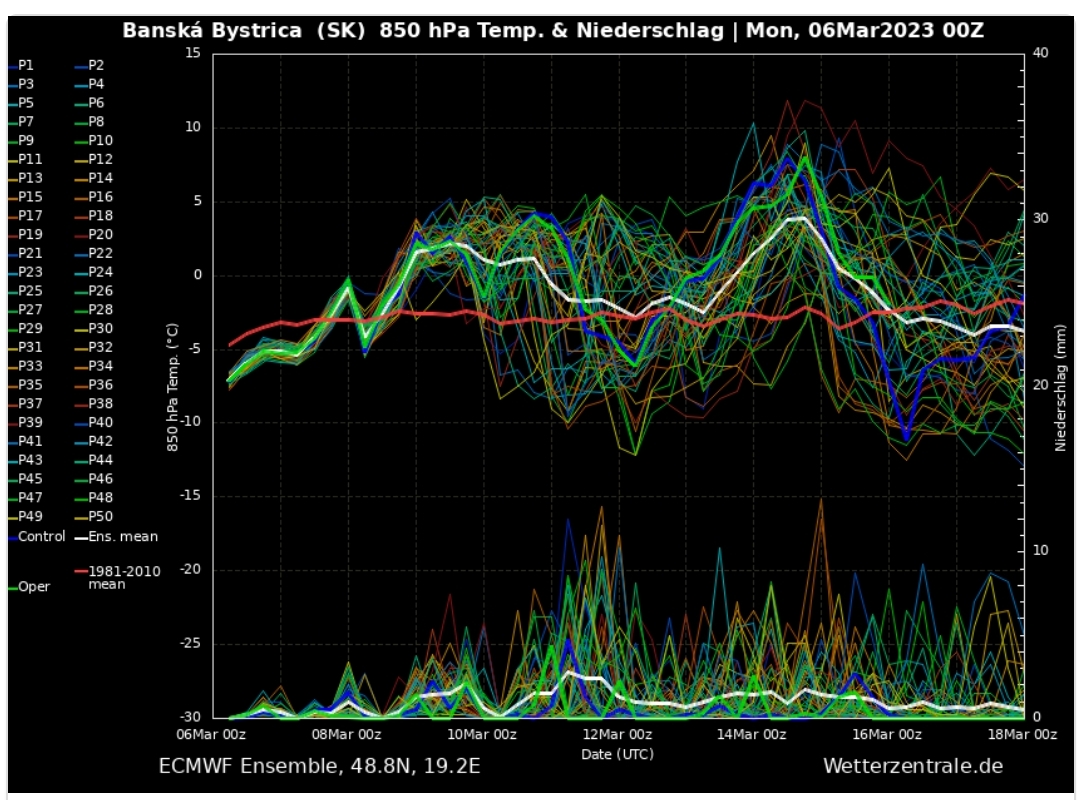Click ECMWF Ensemble, 48.8N, 19.2E caption
The height and width of the screenshot is (800, 1077).
point(319,766)
